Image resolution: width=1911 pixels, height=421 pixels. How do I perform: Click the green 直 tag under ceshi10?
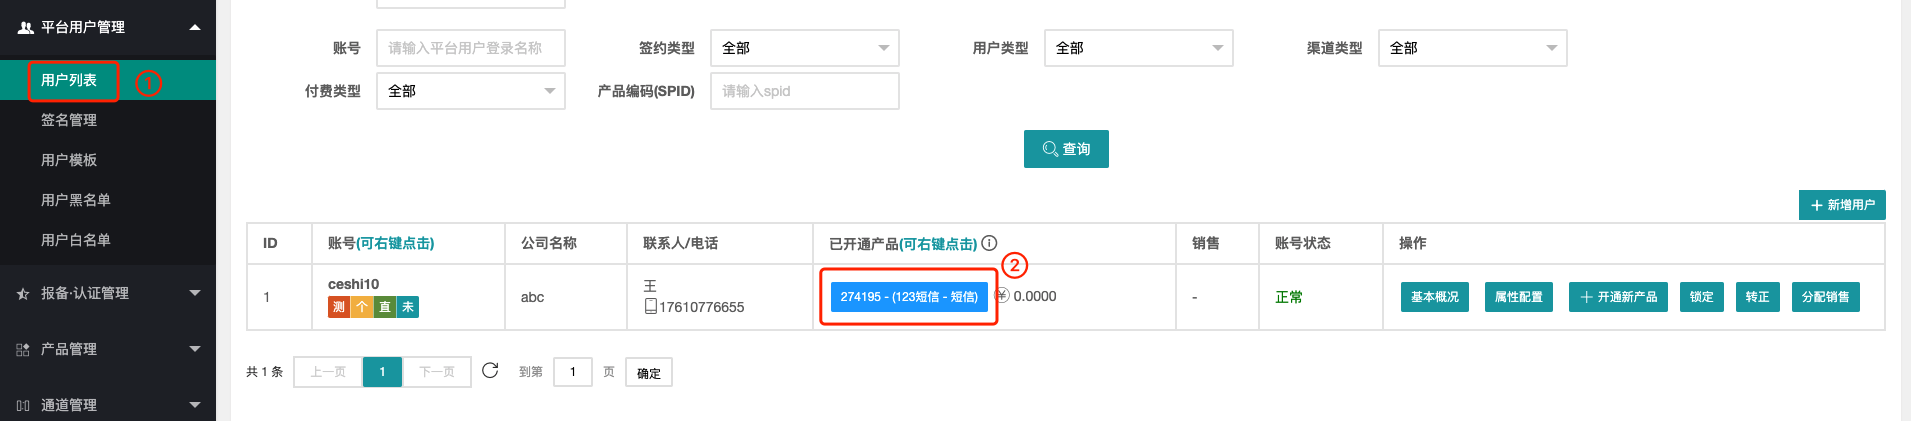point(385,307)
